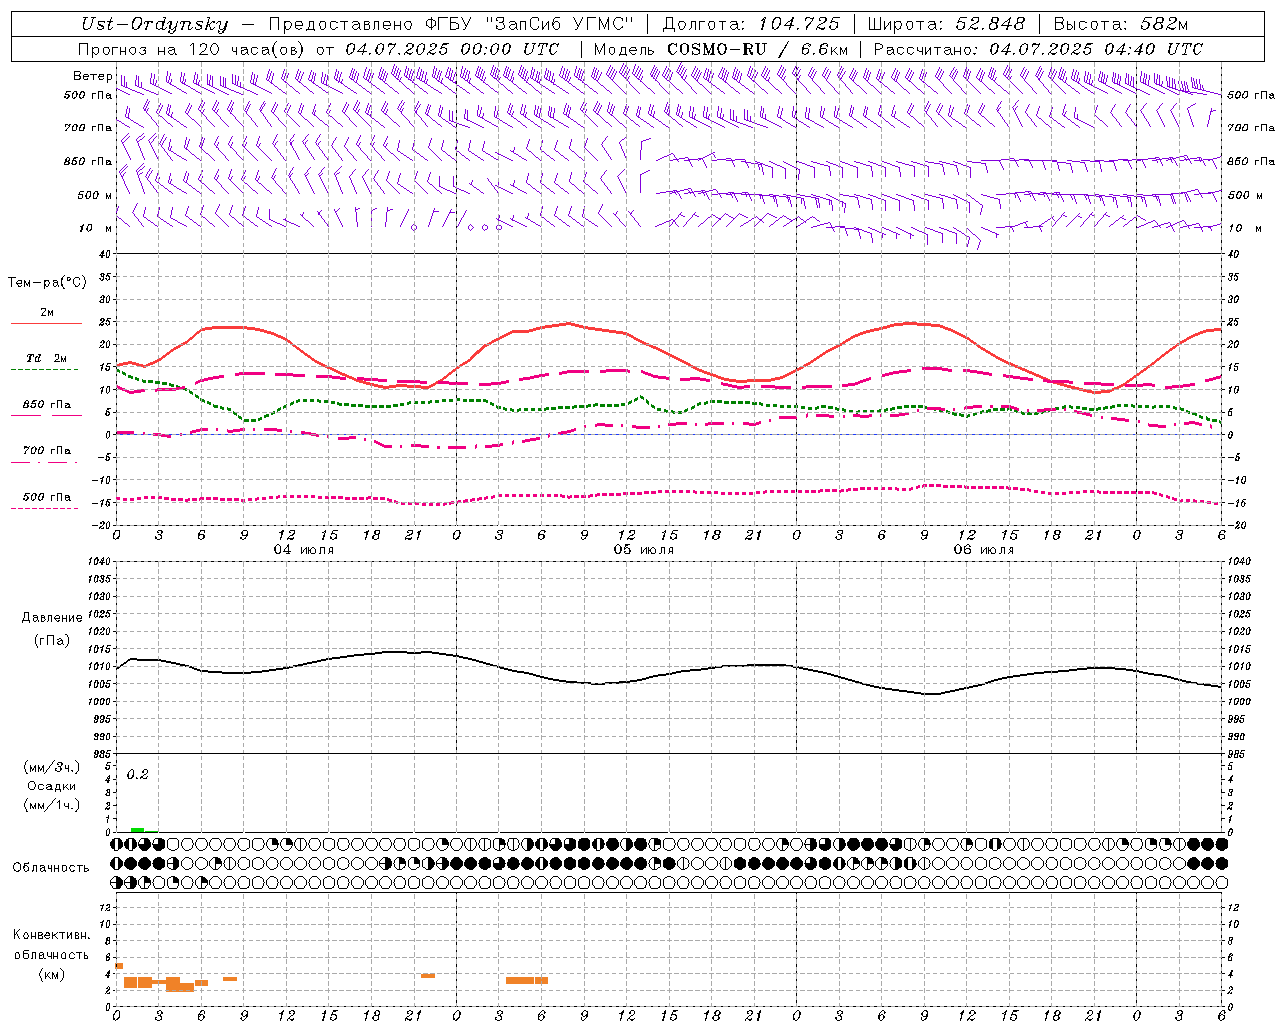The image size is (1280, 1024).
Task: Select the longitude value 104.725
Action: click(x=798, y=25)
